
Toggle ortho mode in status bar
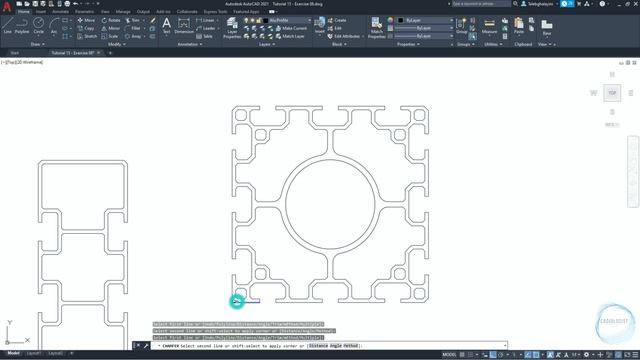(493, 355)
